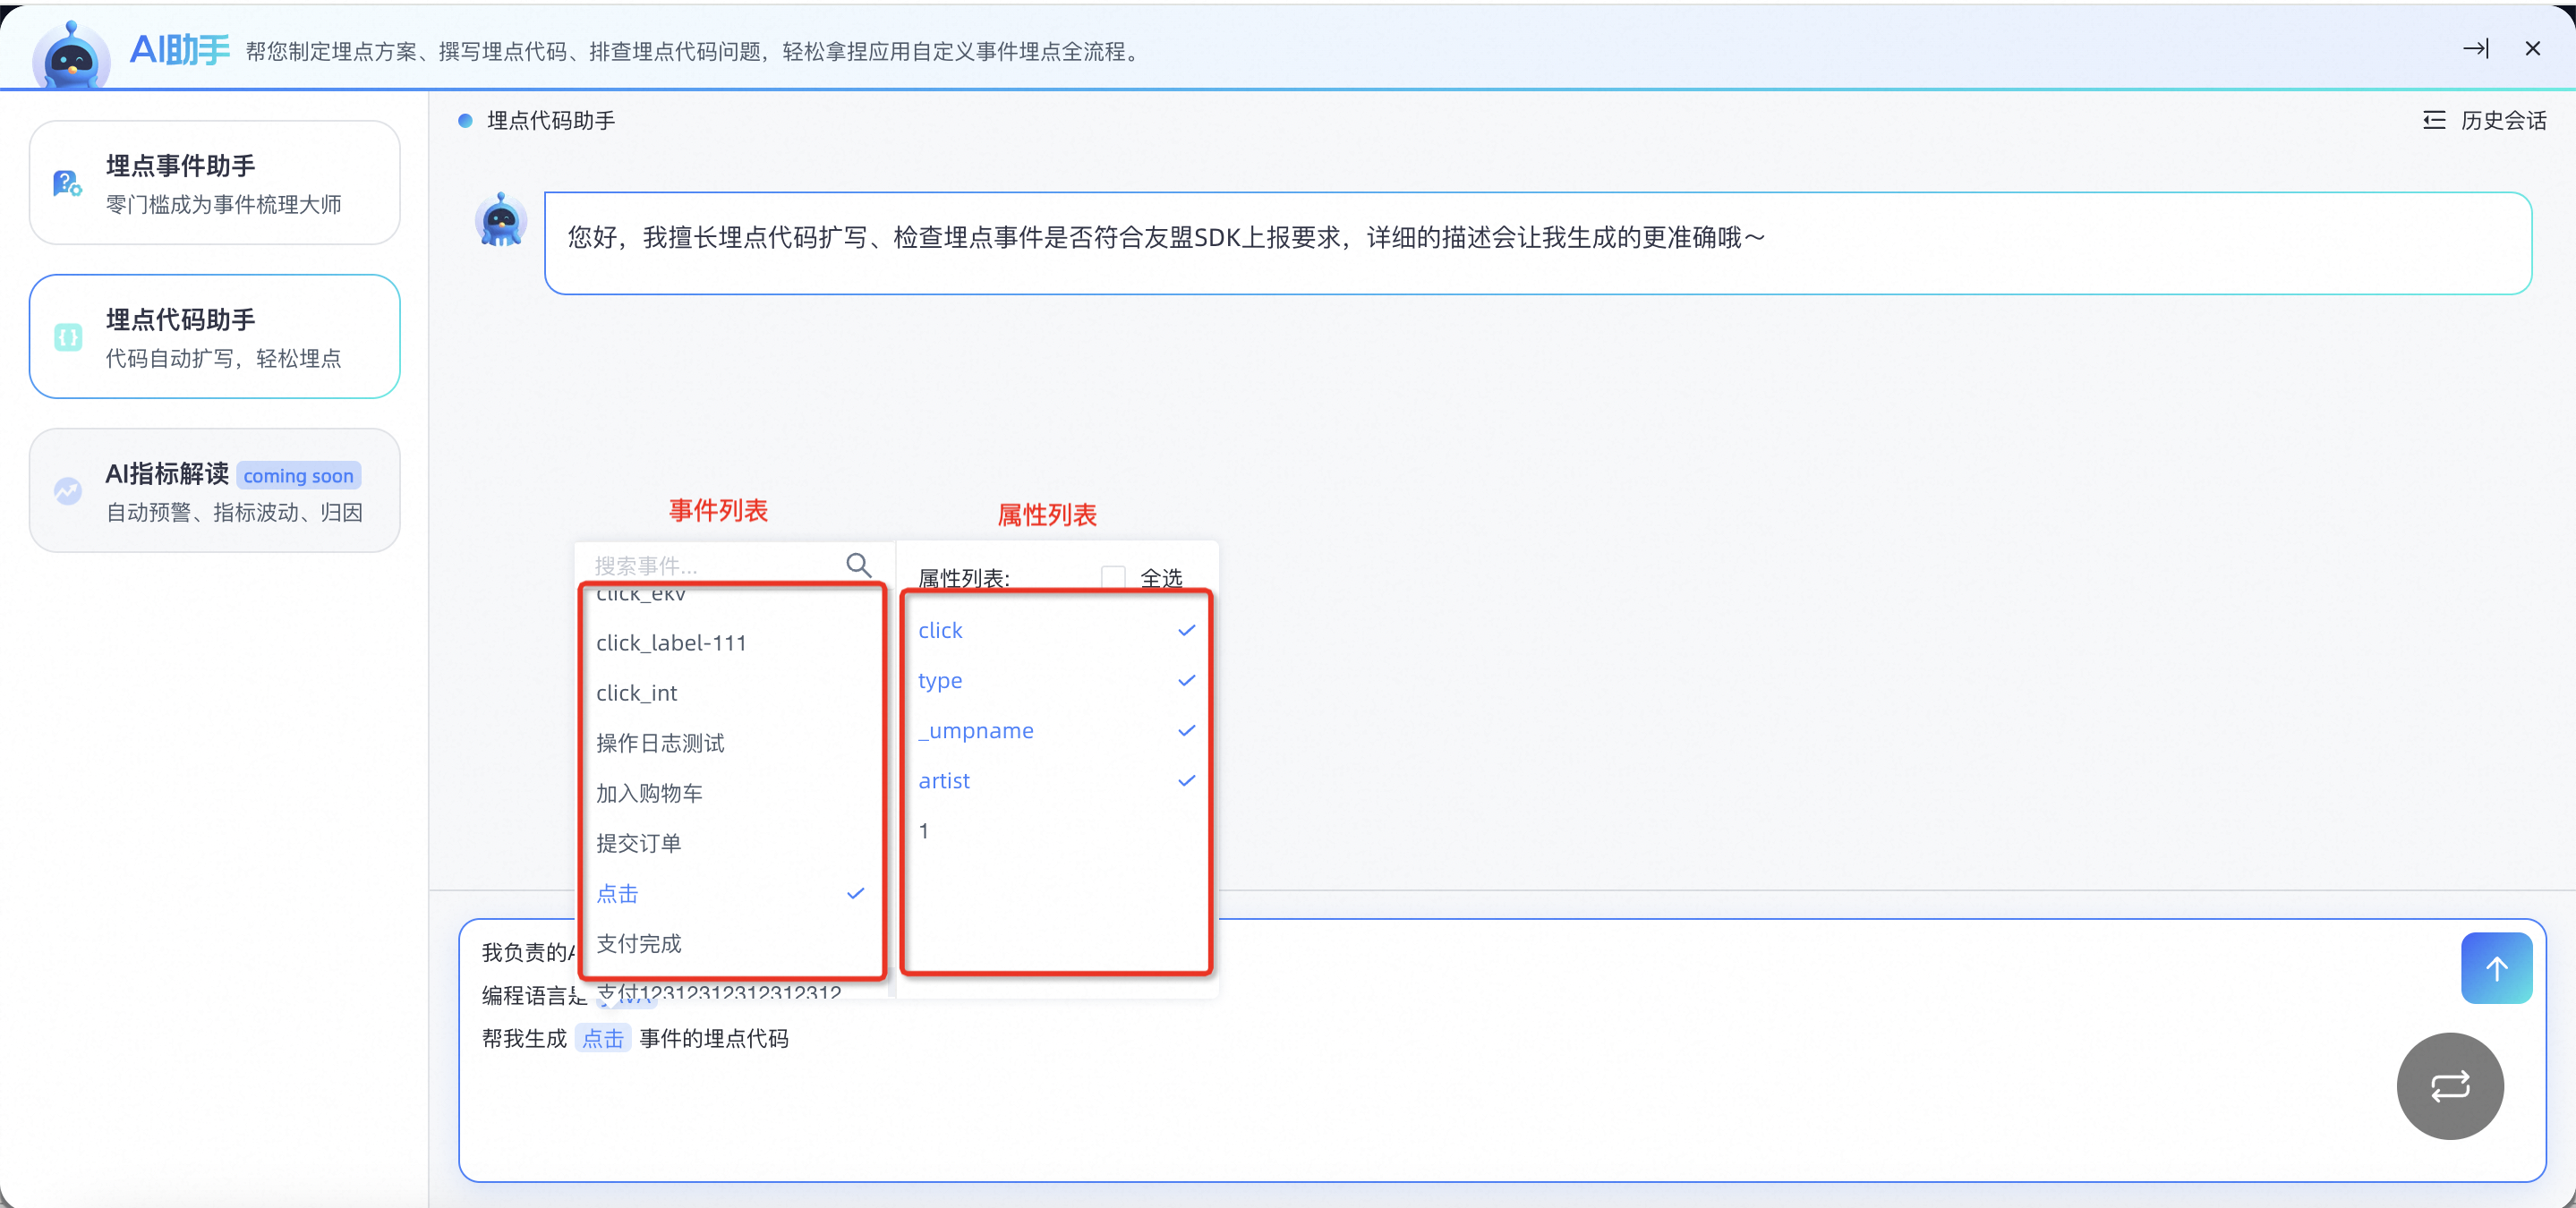This screenshot has height=1208, width=2576.
Task: Click the search magnifier icon in event list
Action: pyautogui.click(x=858, y=565)
